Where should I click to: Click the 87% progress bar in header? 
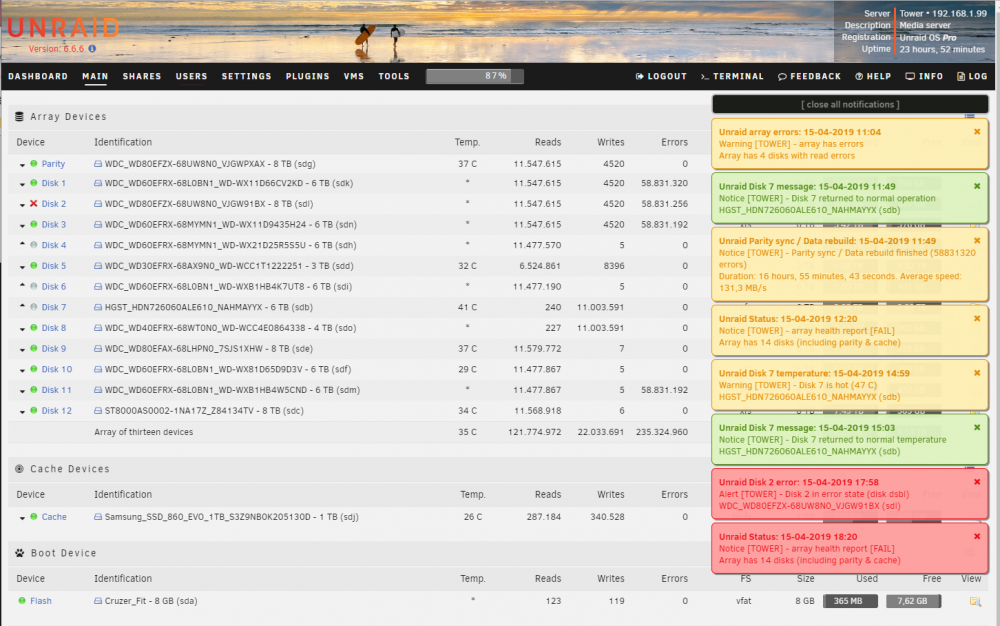[474, 76]
